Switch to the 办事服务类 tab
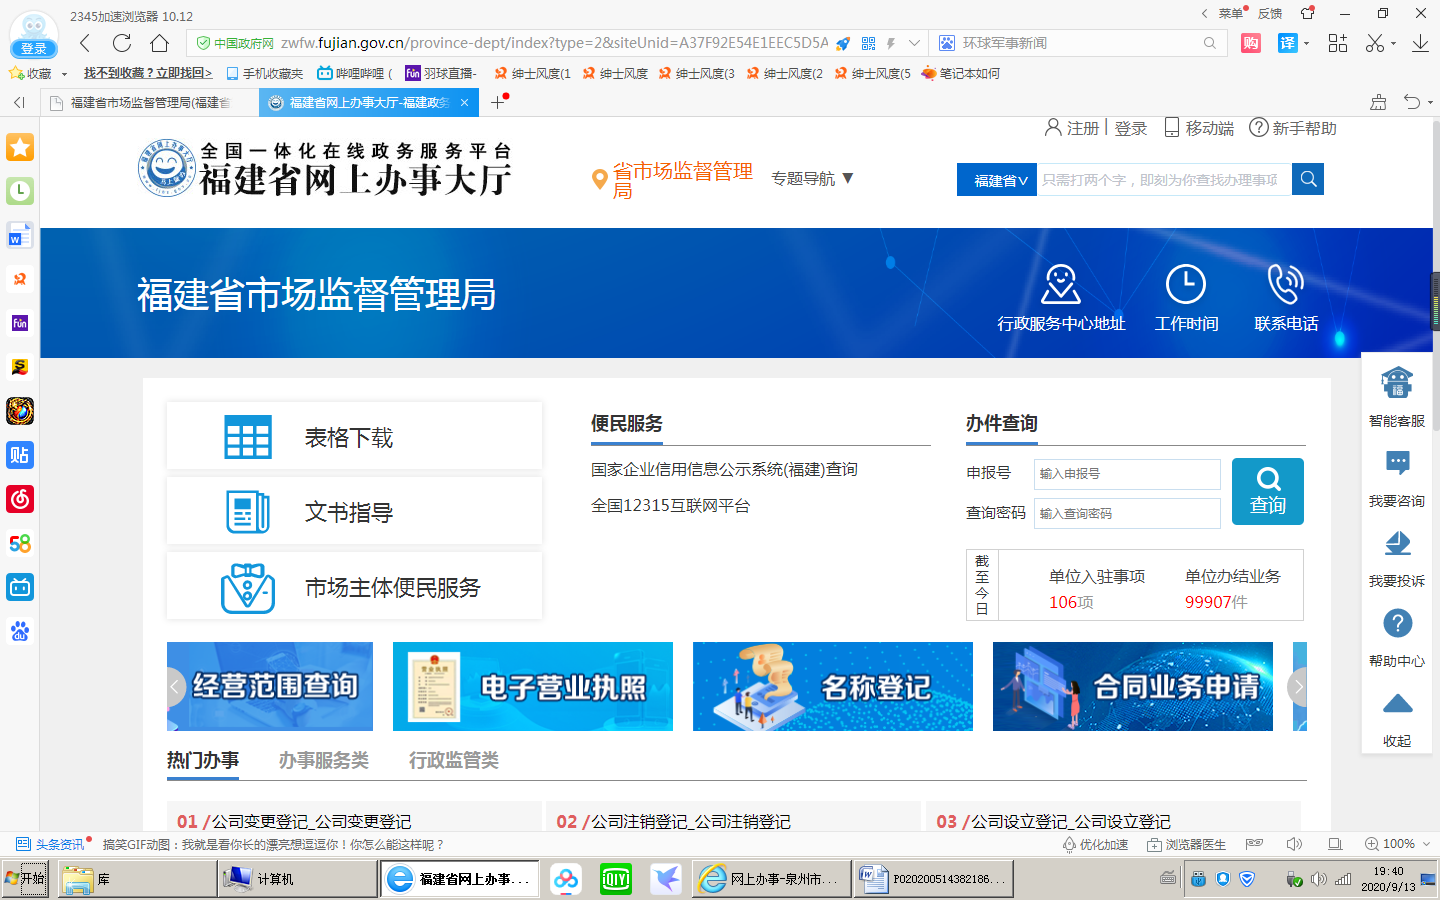Screen dimensions: 1440x900 click(323, 760)
